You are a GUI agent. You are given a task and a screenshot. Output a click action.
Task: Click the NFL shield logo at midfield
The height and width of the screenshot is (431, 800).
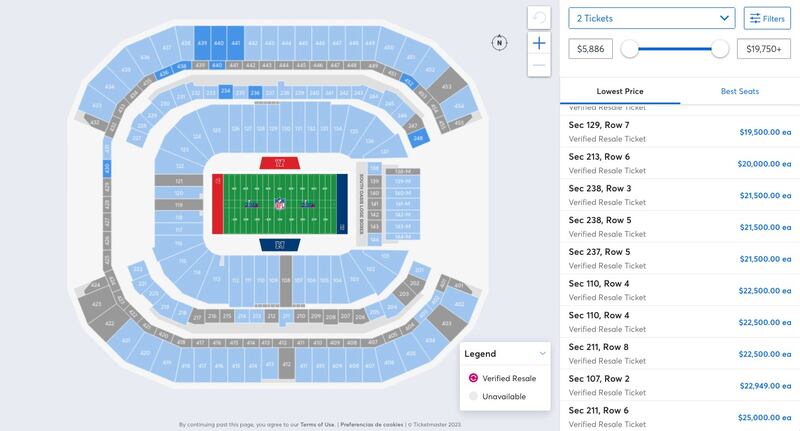click(280, 203)
